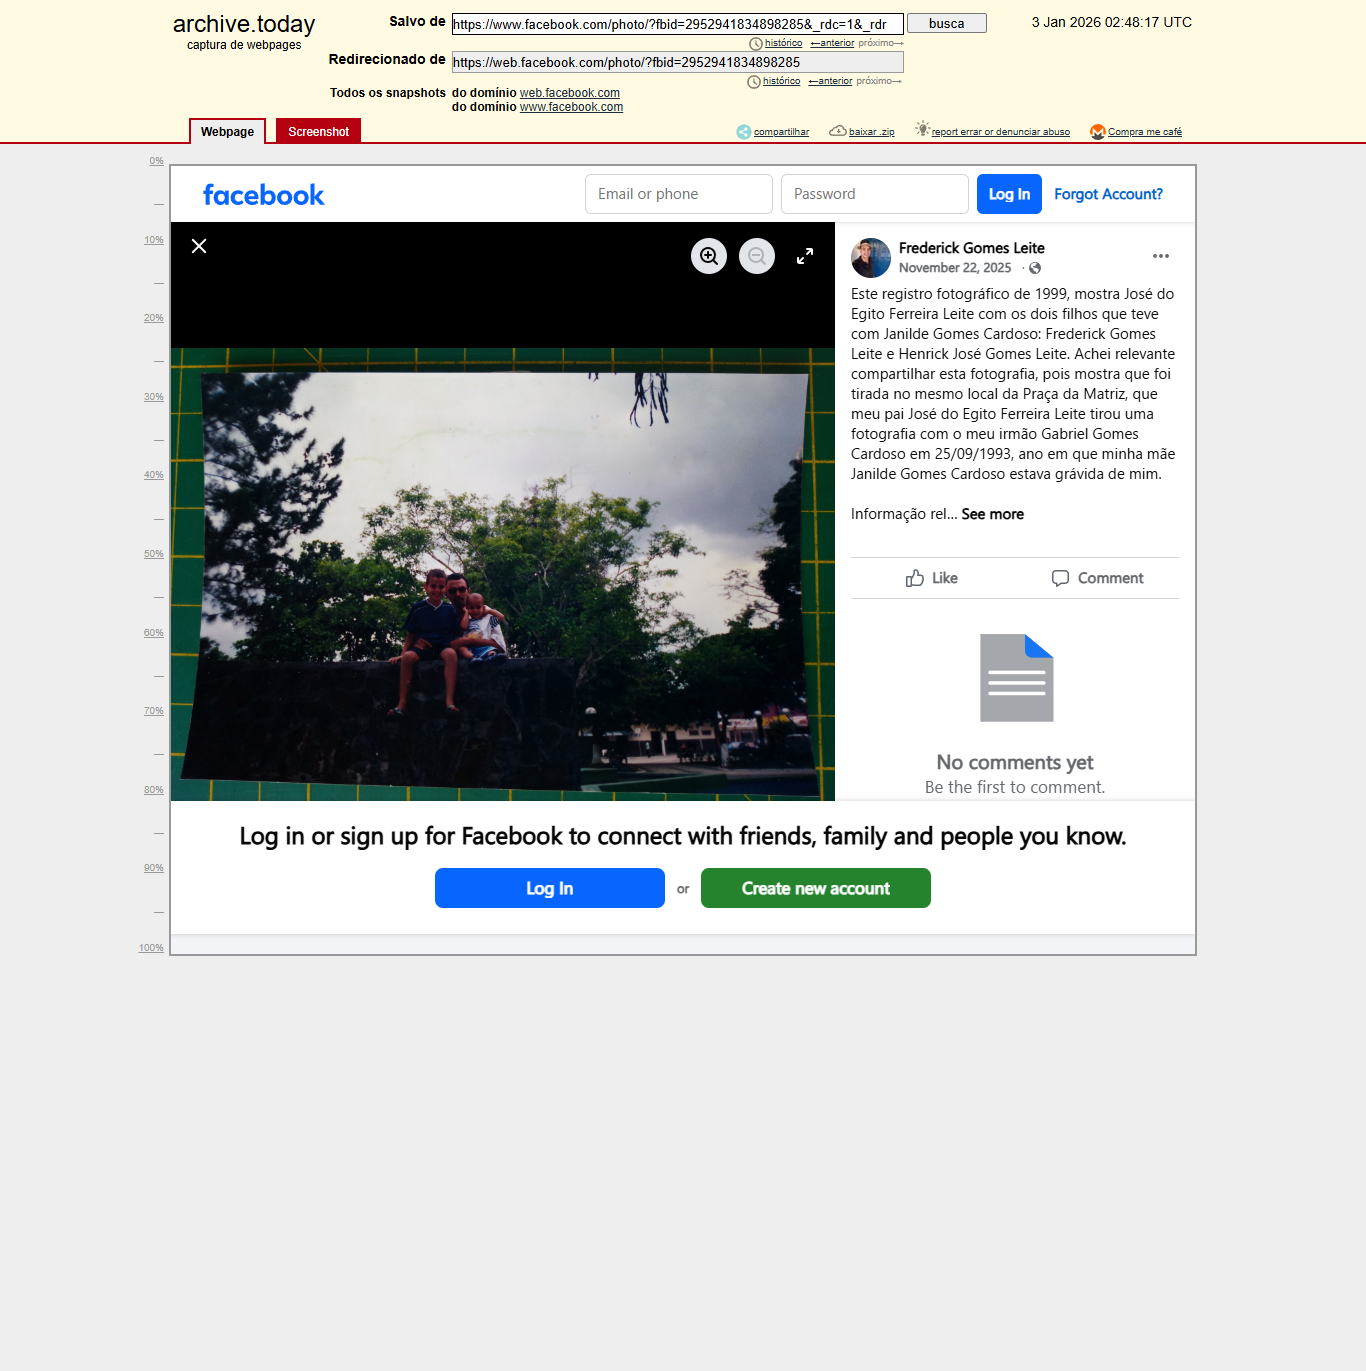
Task: Click the public globe audience icon
Action: click(1035, 268)
